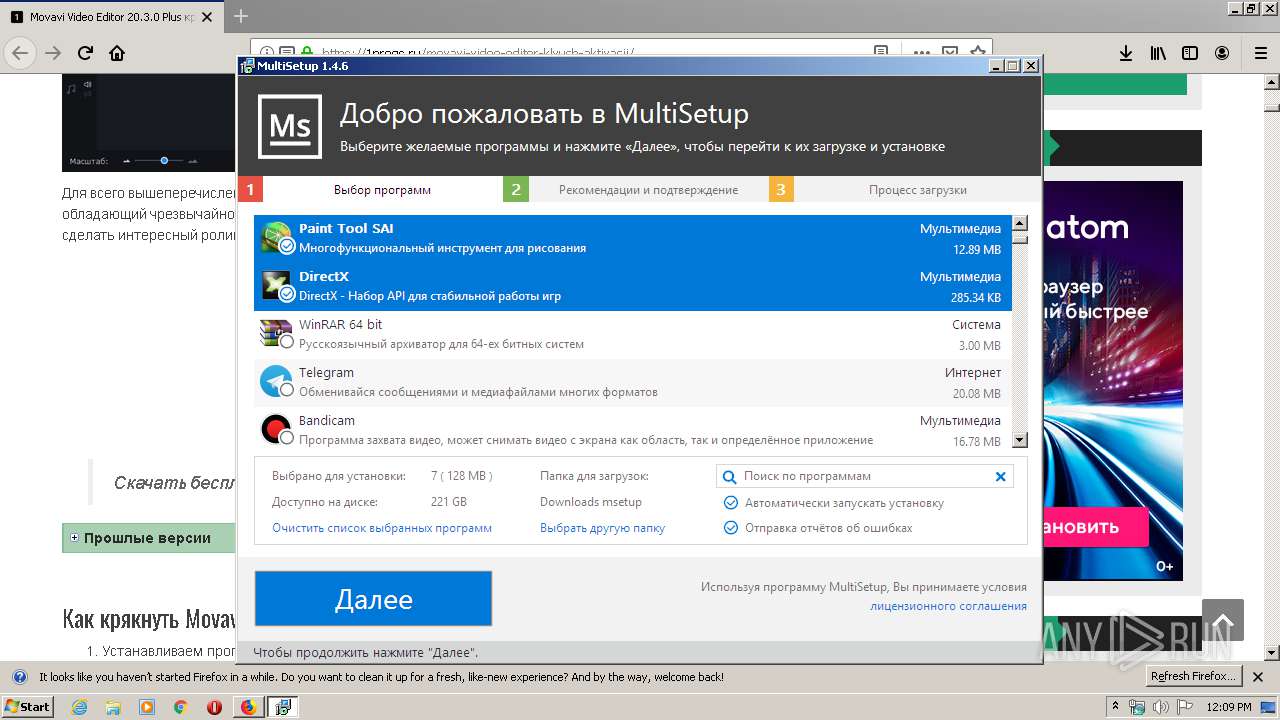The width and height of the screenshot is (1280, 720).
Task: Click the Интернет category of Telegram
Action: pyautogui.click(x=973, y=373)
